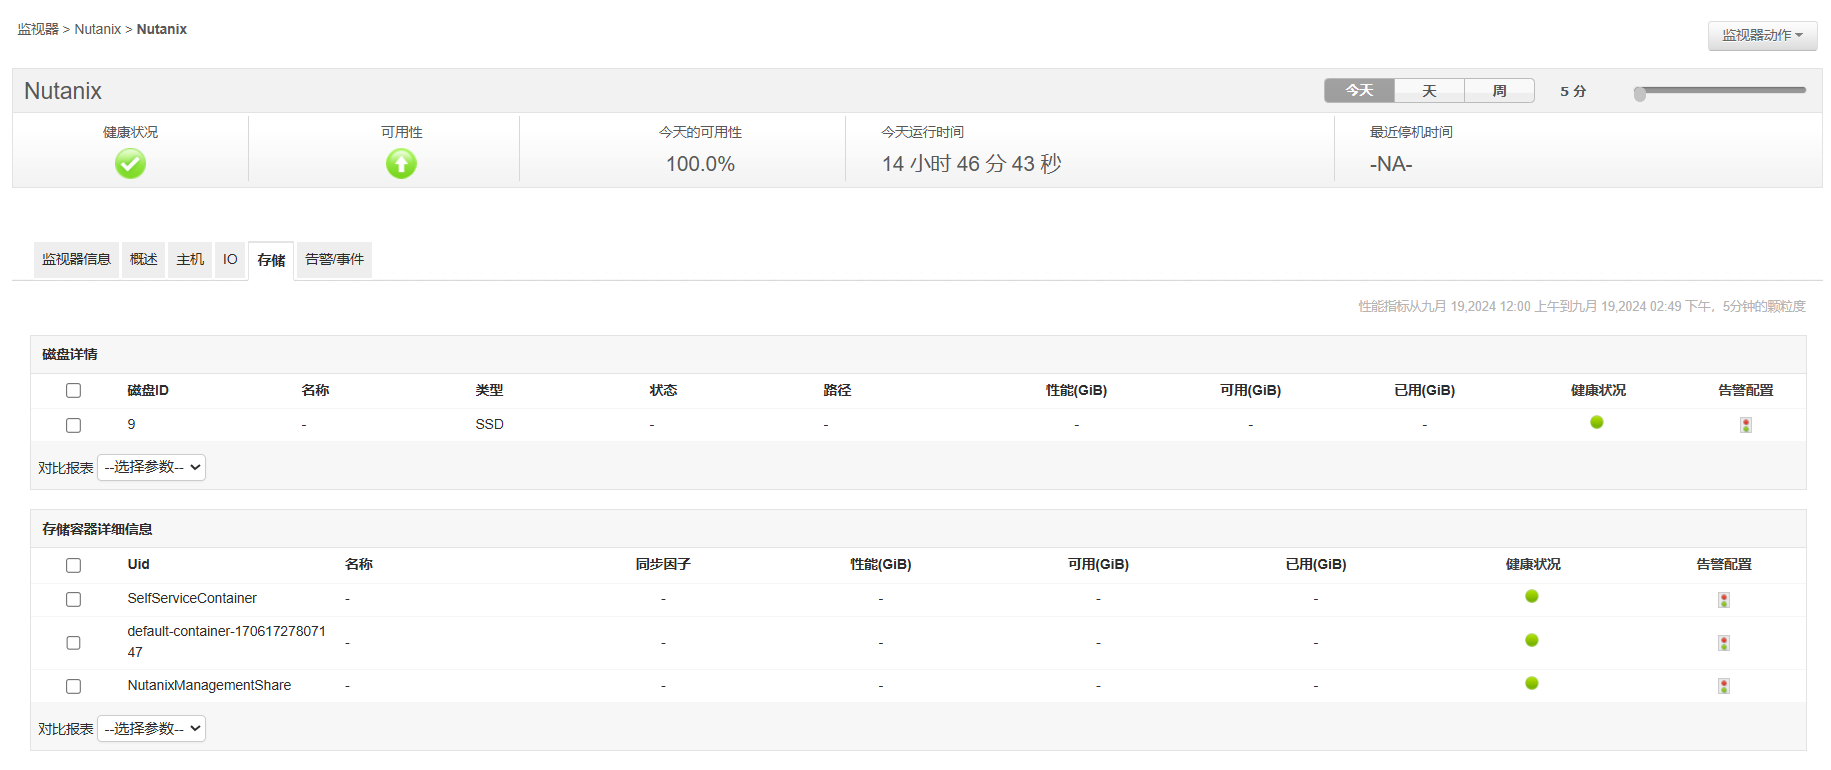Click the NutanixManagementShare Uid text
This screenshot has width=1831, height=770.
209,685
